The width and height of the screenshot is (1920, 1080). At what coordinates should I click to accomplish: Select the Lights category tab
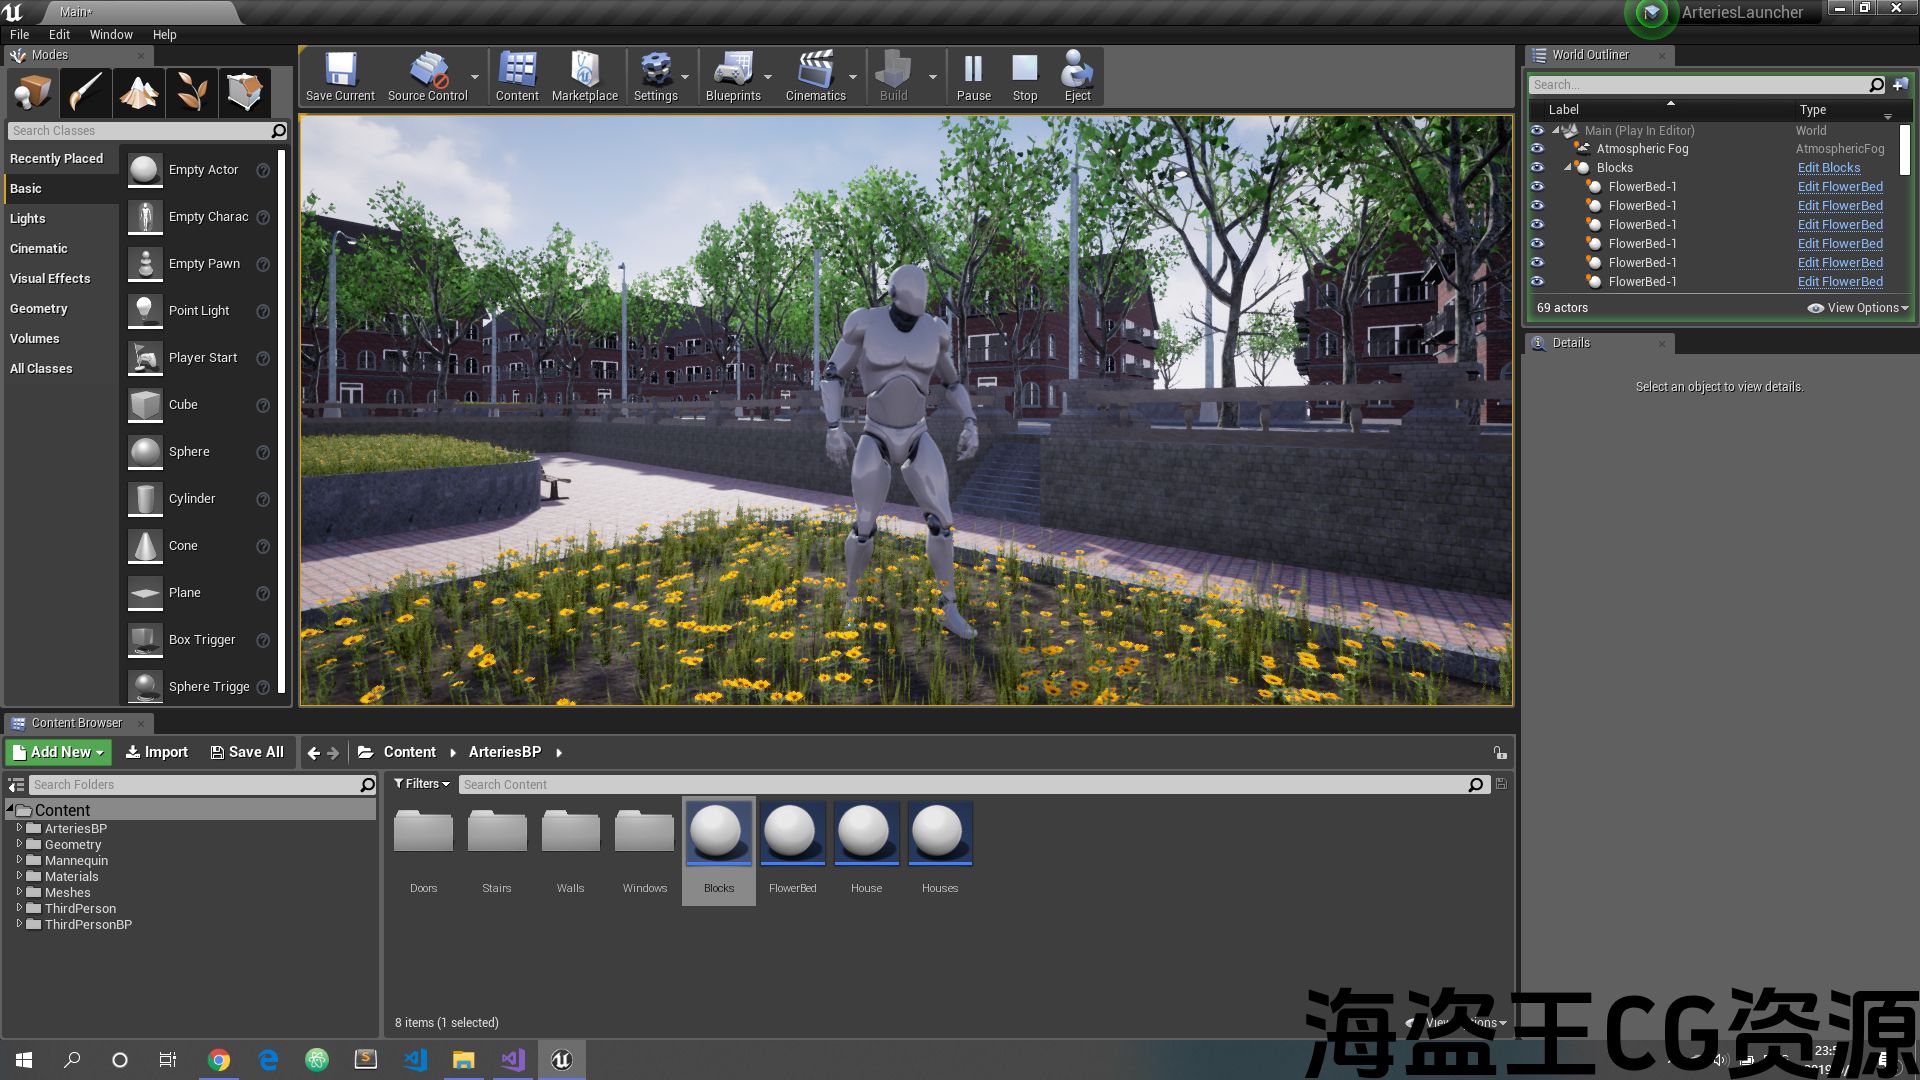[x=28, y=219]
